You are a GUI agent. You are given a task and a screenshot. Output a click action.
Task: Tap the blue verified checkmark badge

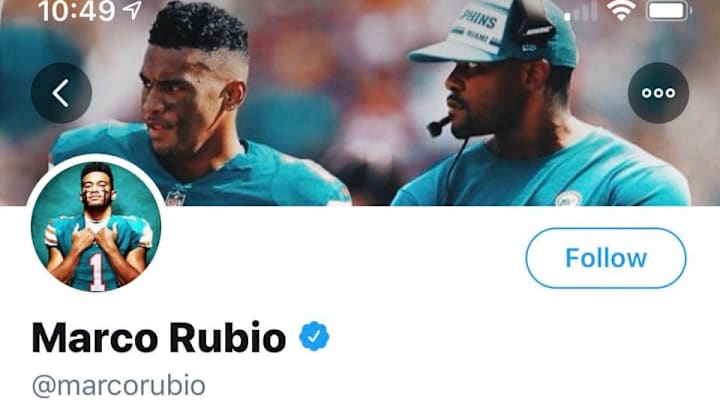[x=314, y=337]
